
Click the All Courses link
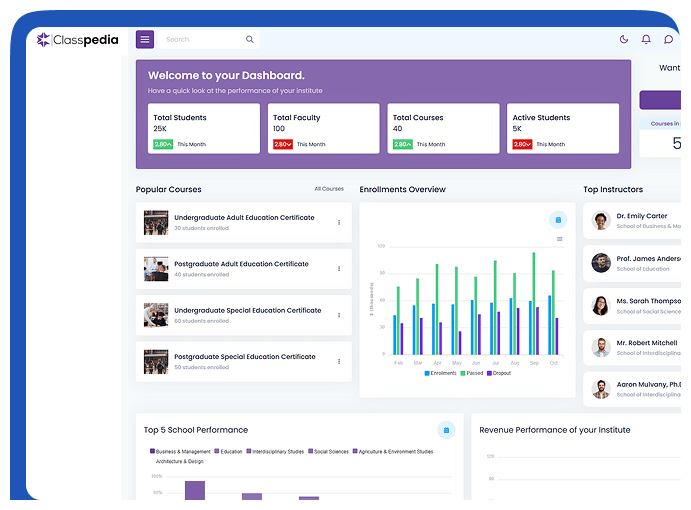click(x=328, y=189)
